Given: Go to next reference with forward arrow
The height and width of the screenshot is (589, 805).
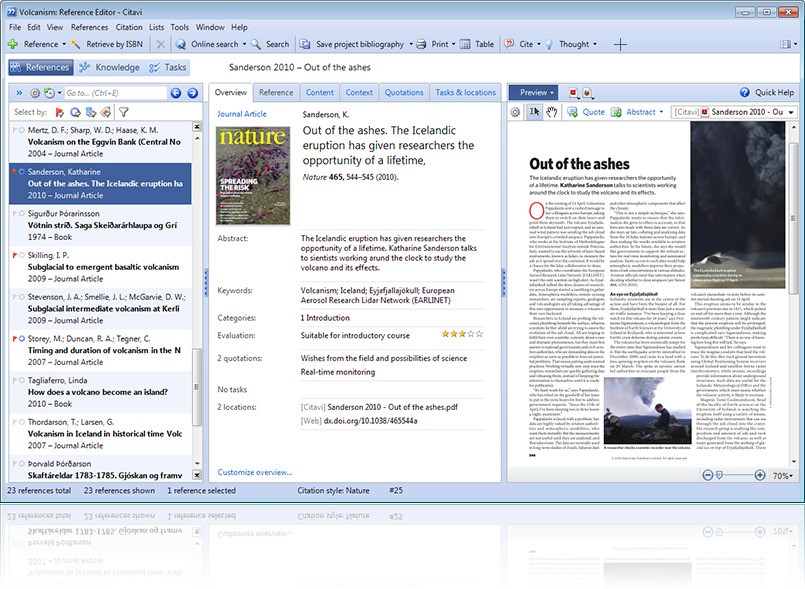Looking at the screenshot, I should pyautogui.click(x=193, y=93).
